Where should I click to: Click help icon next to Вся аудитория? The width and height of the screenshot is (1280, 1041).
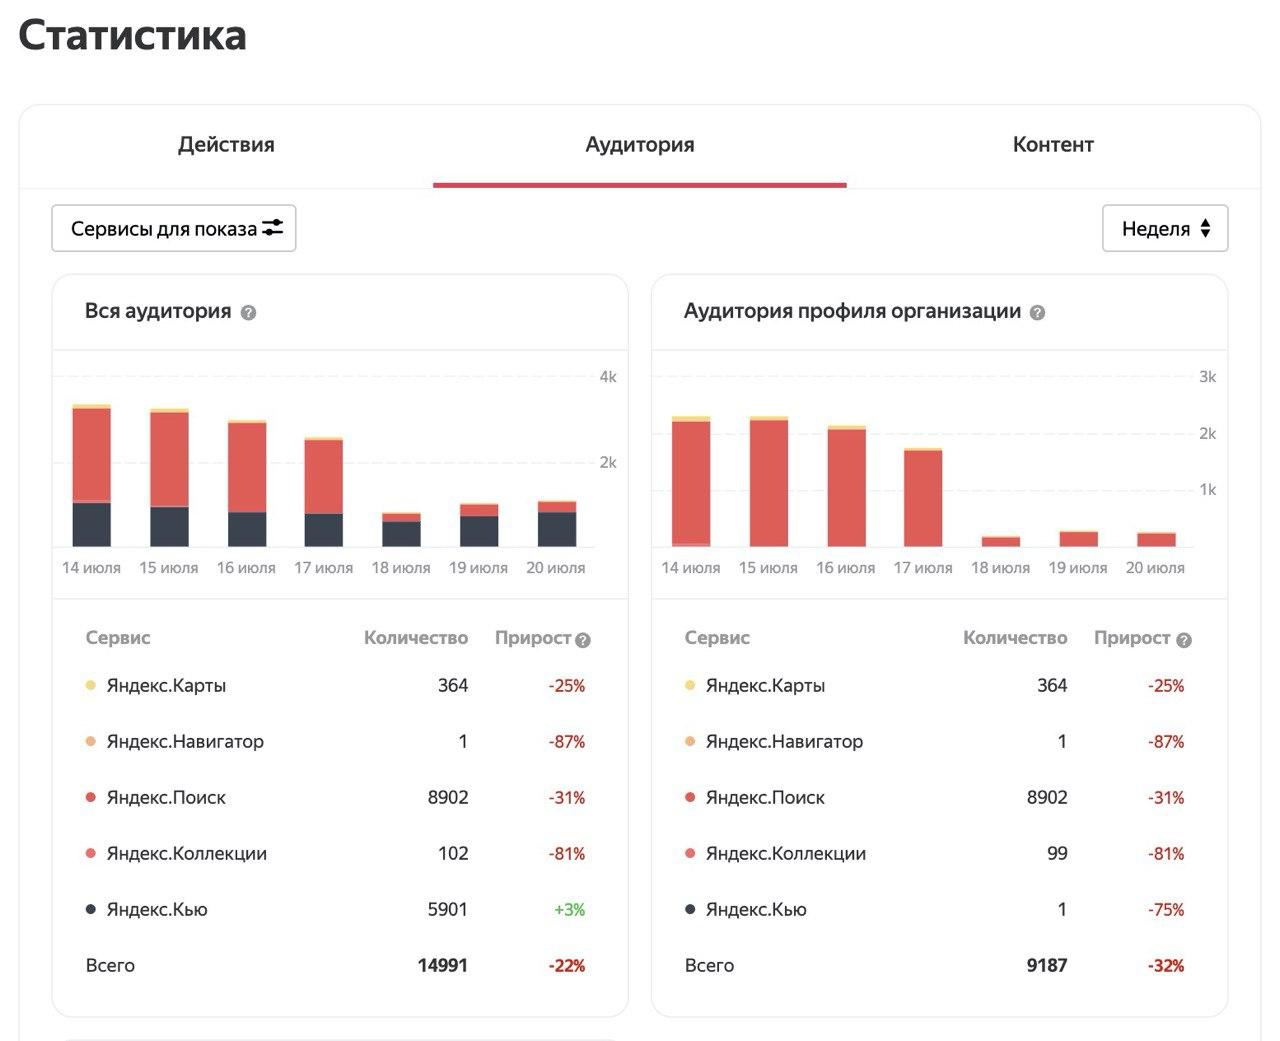[x=249, y=312]
